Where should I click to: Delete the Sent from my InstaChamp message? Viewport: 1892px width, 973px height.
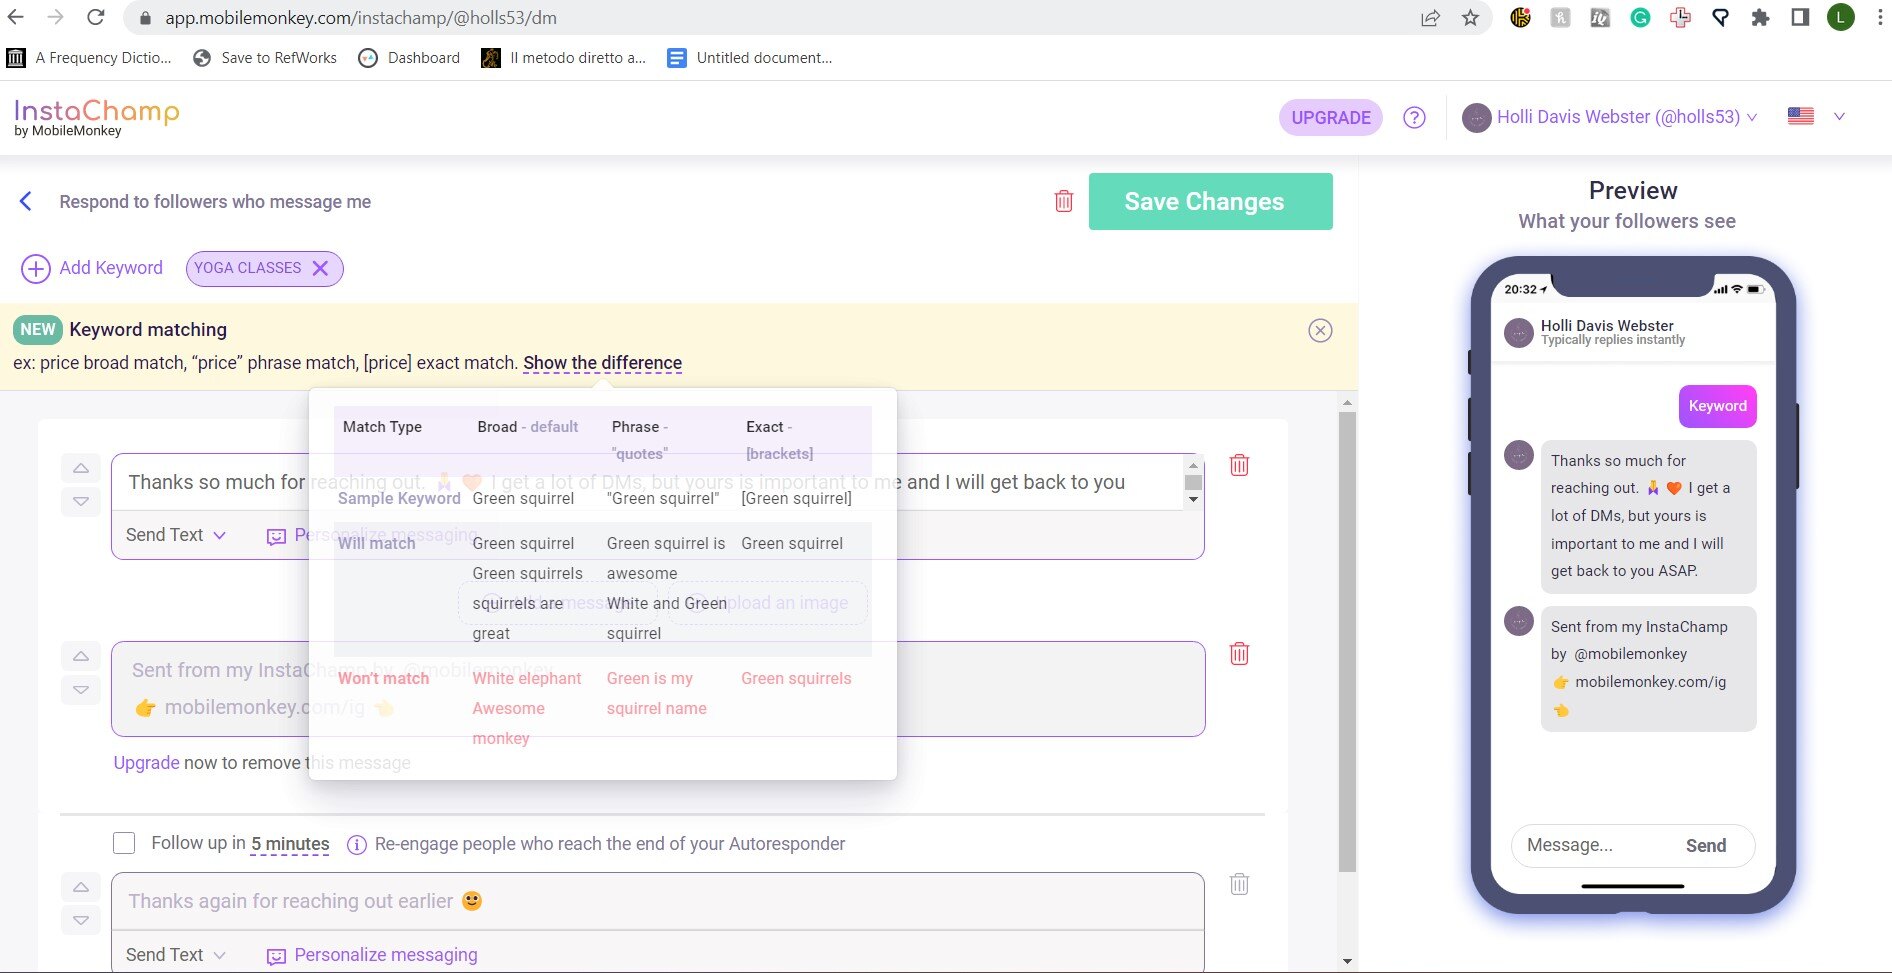[x=1239, y=653]
